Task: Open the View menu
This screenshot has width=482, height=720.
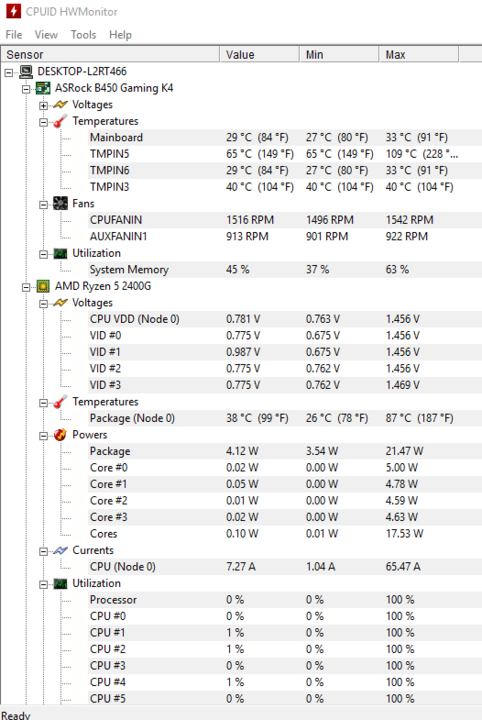Action: pos(46,35)
